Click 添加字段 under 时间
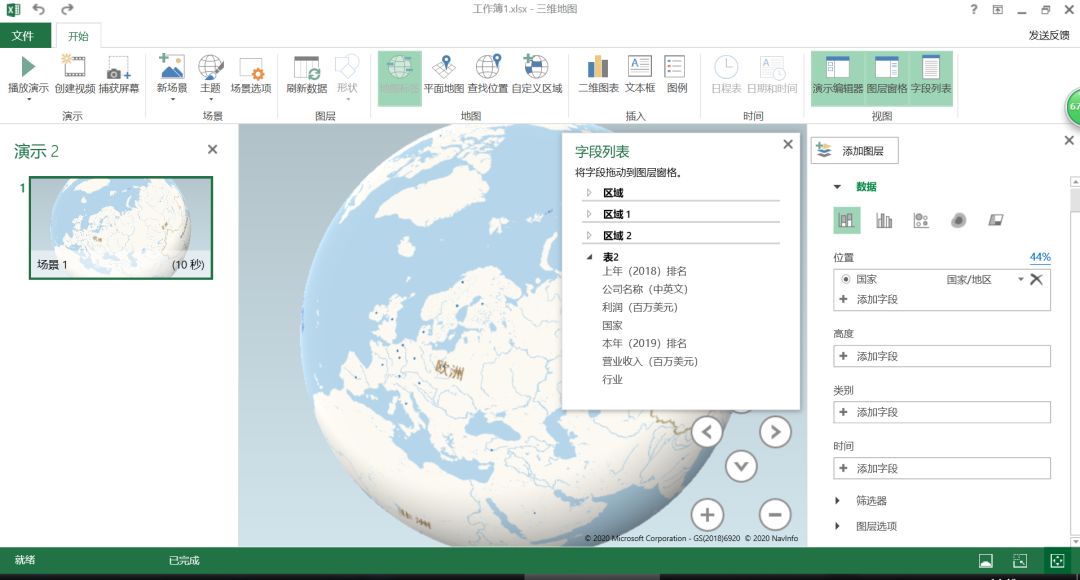 (942, 468)
